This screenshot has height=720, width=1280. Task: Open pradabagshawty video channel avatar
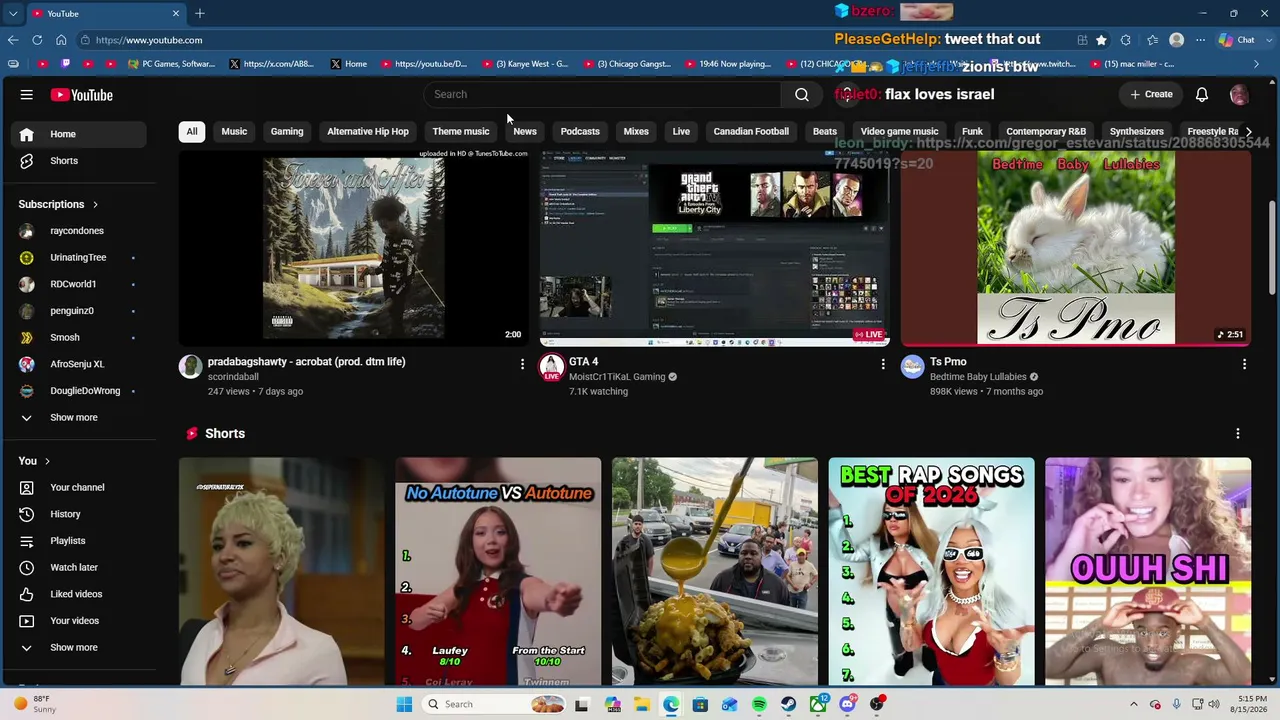(x=190, y=366)
